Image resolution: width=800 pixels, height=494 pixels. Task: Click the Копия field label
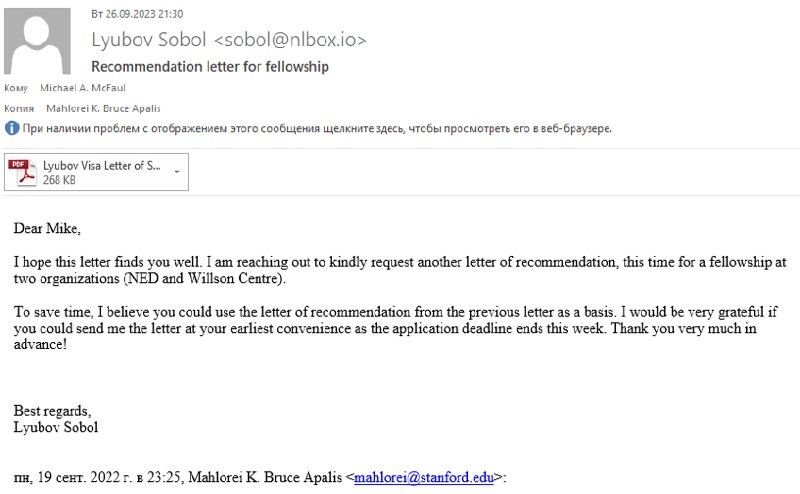(x=19, y=108)
